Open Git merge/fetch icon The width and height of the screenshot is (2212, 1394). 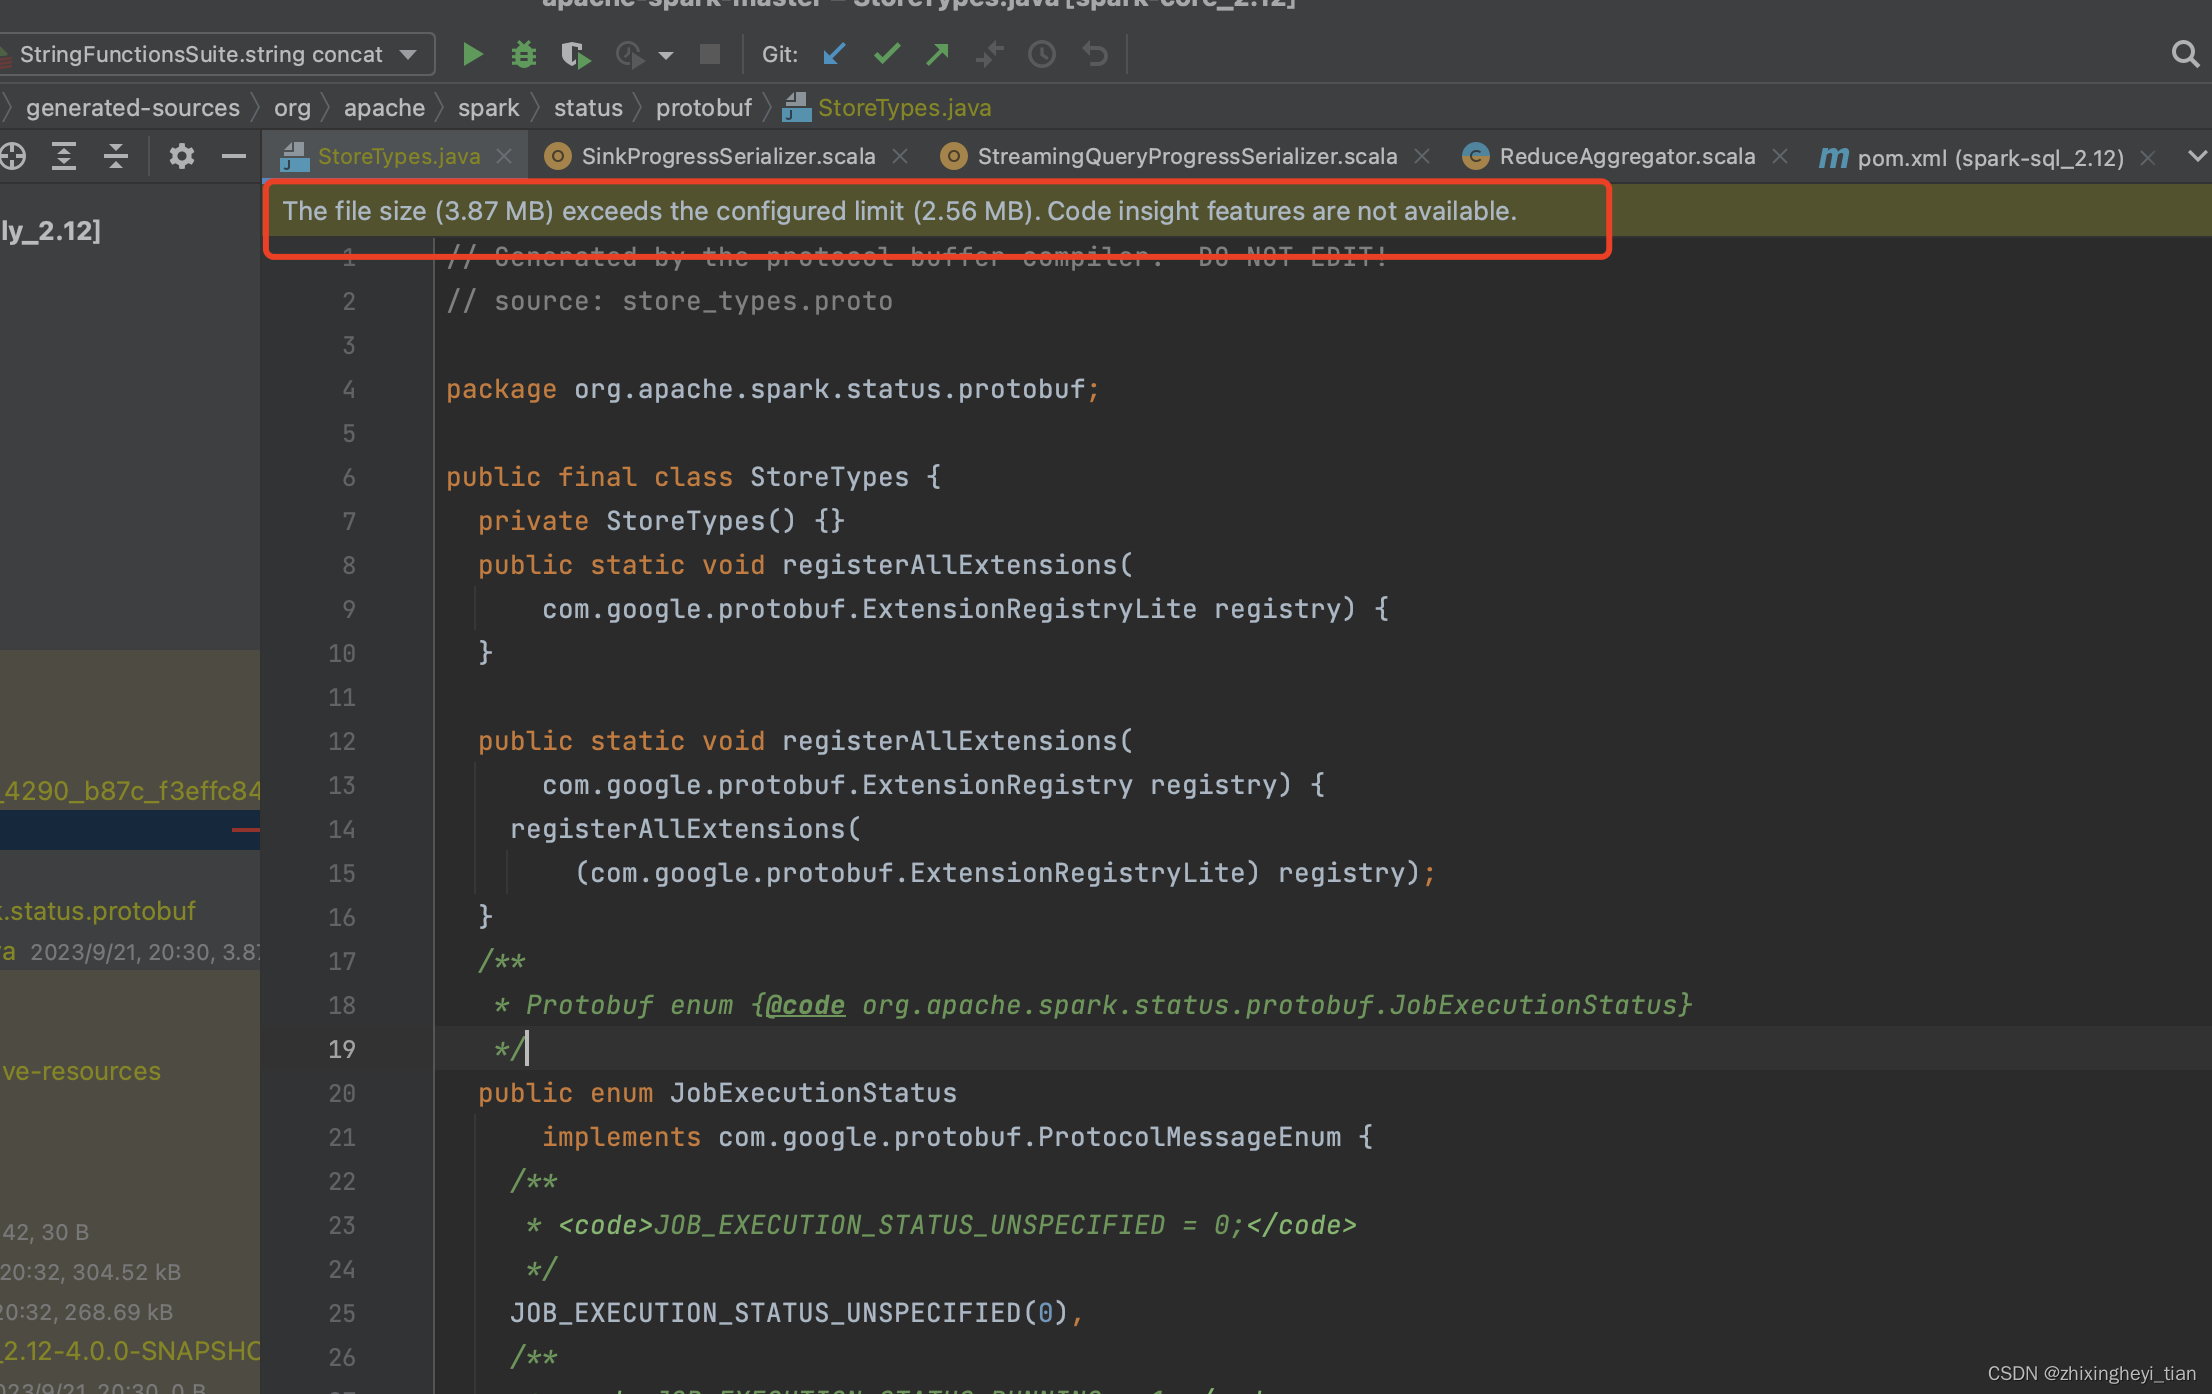coord(990,54)
